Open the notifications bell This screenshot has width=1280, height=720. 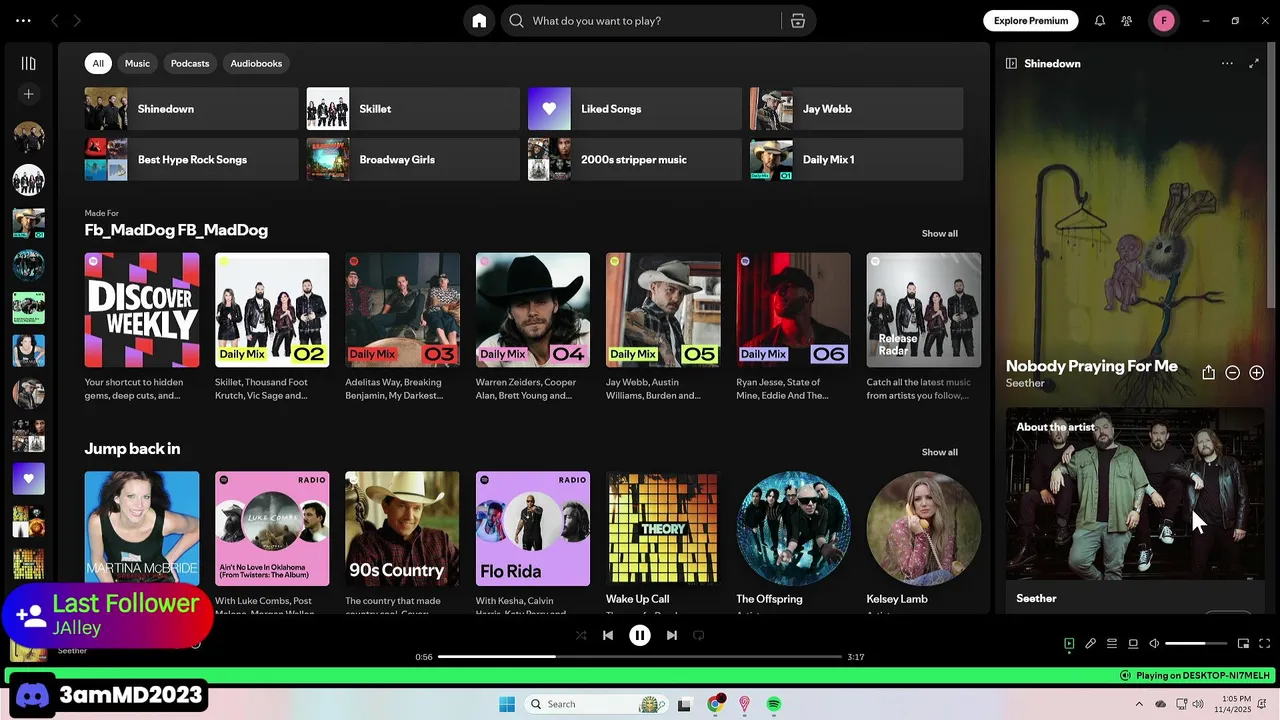pyautogui.click(x=1100, y=21)
